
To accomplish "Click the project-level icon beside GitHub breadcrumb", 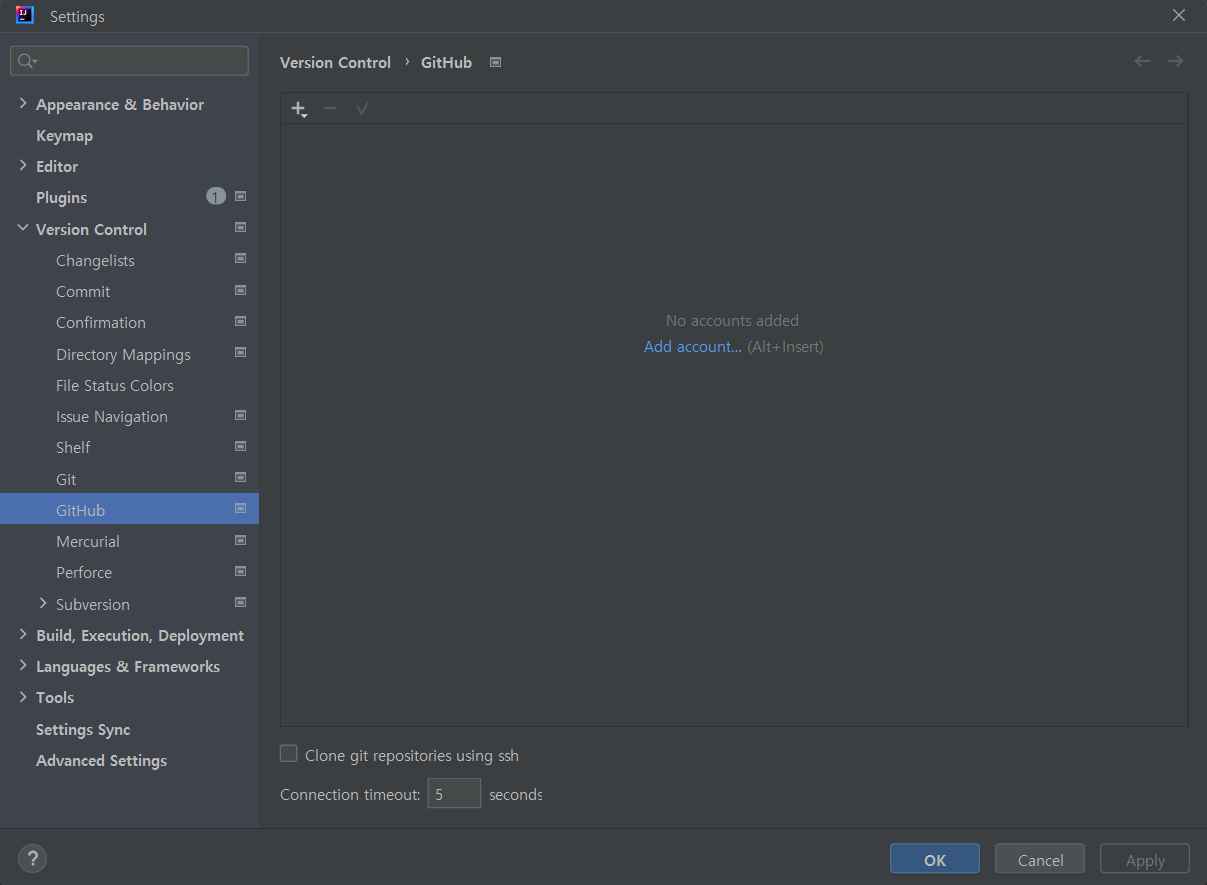I will point(495,62).
